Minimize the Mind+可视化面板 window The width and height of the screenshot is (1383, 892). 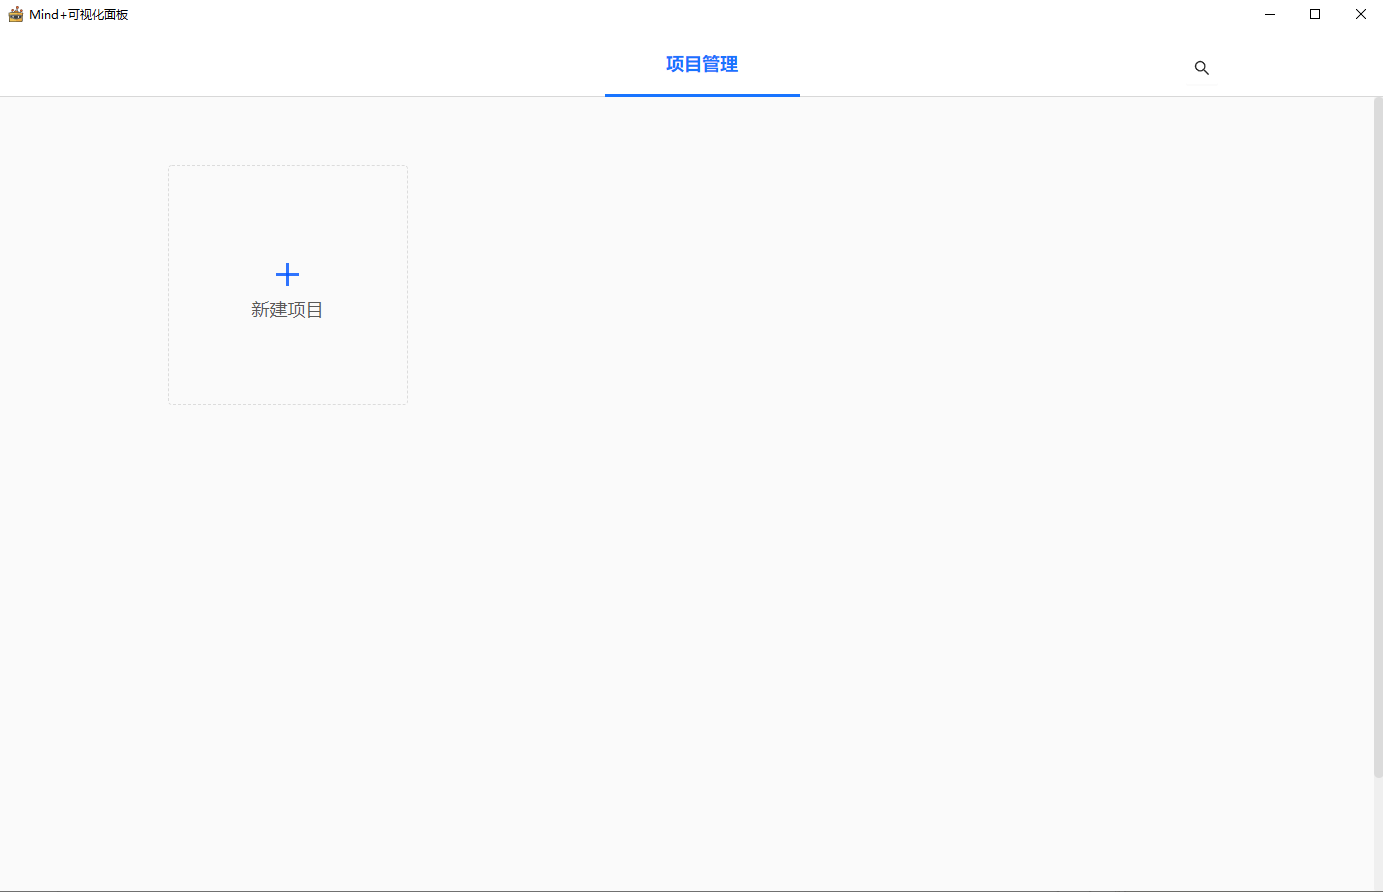(x=1270, y=14)
